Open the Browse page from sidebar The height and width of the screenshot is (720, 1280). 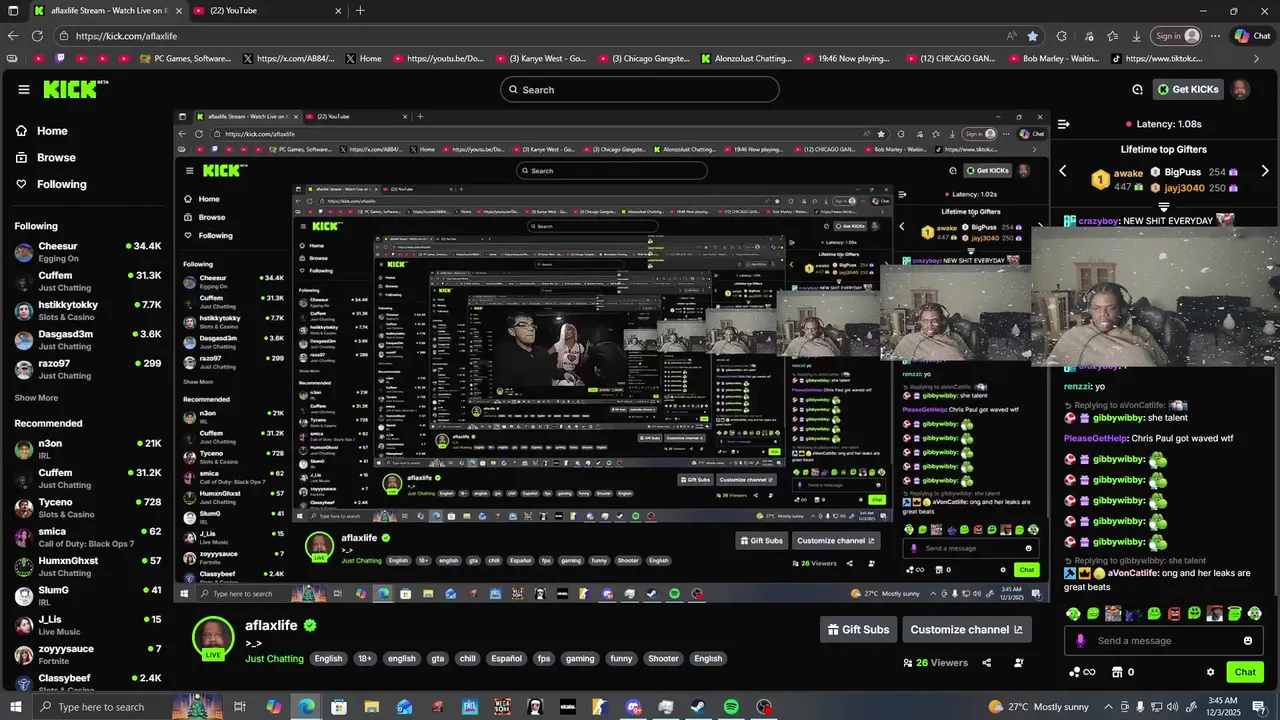point(56,157)
